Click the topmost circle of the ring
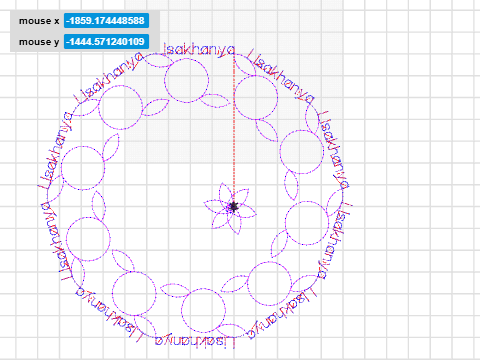Screen dimensions: 480x360 coord(187,80)
